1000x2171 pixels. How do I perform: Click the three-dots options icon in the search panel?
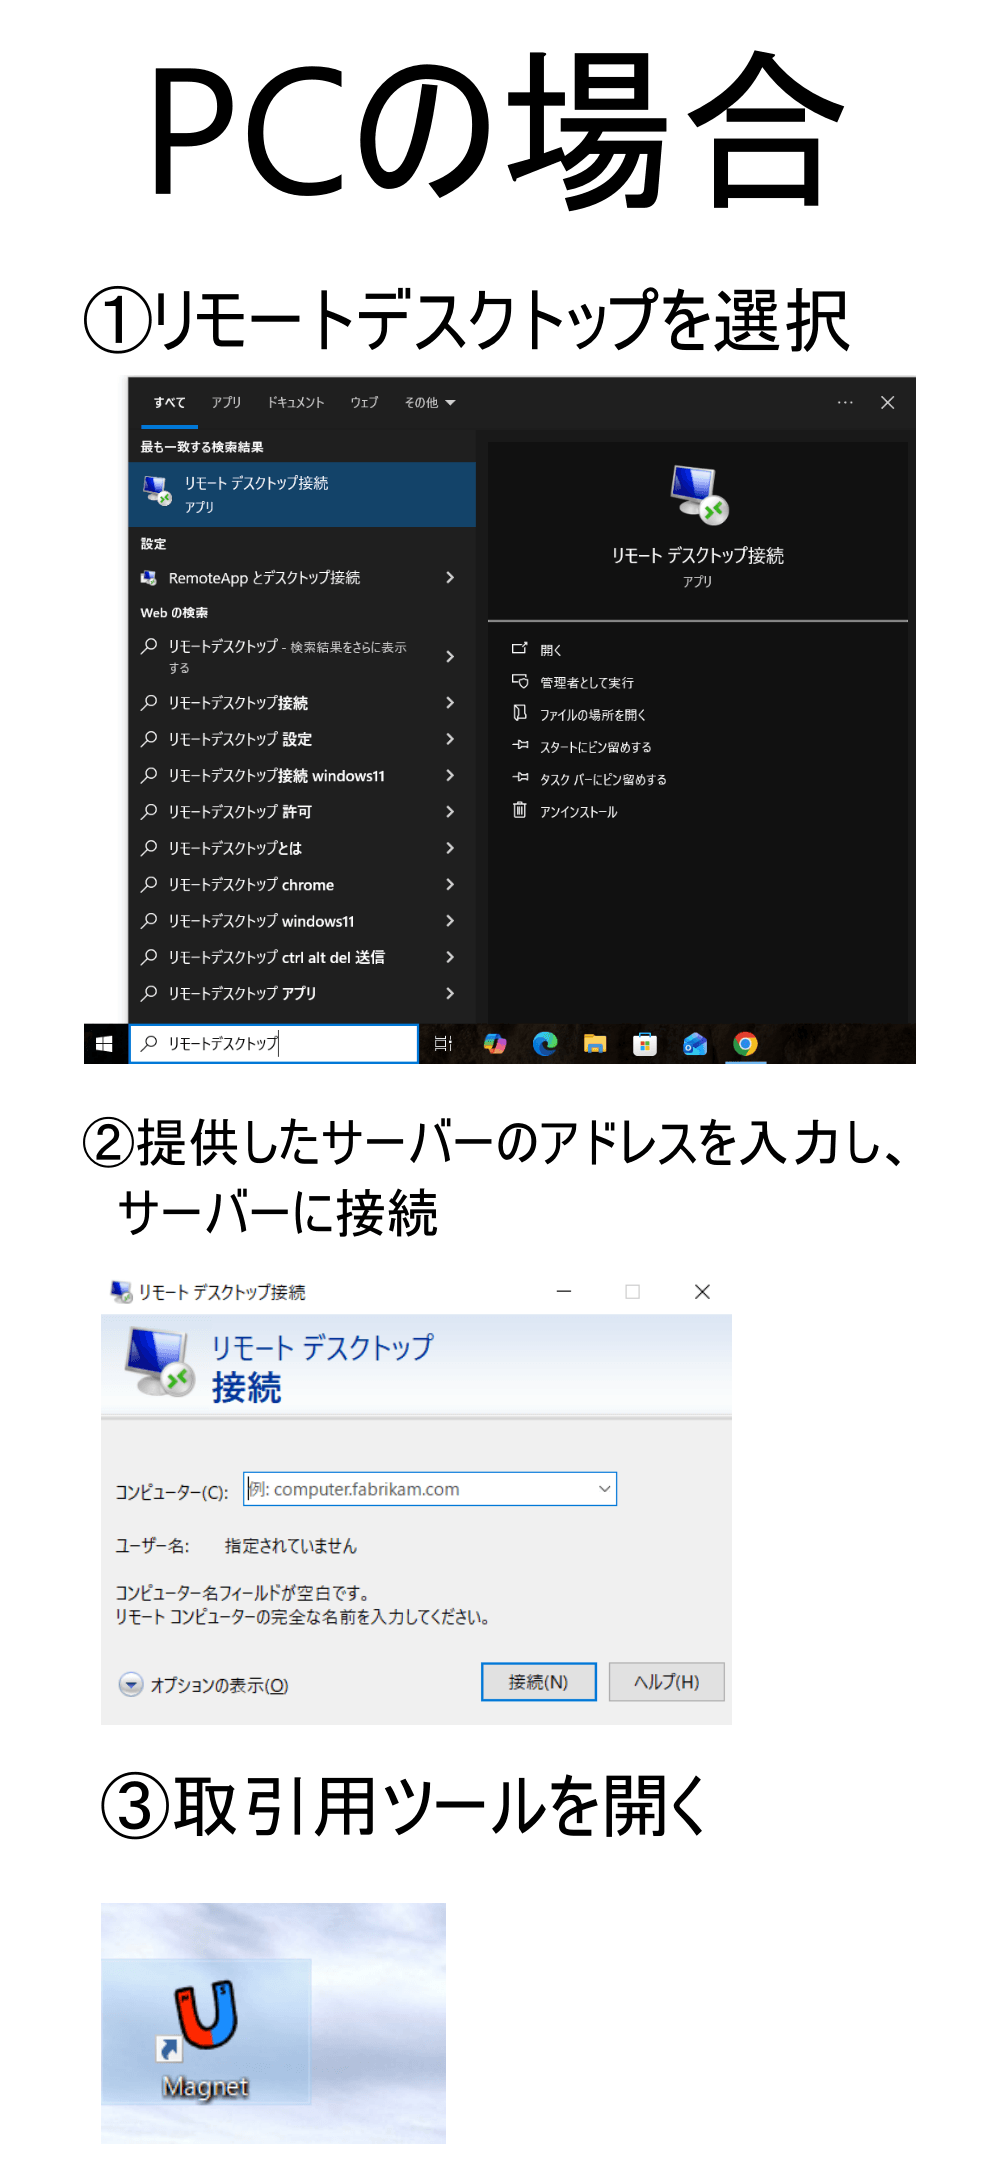845,402
